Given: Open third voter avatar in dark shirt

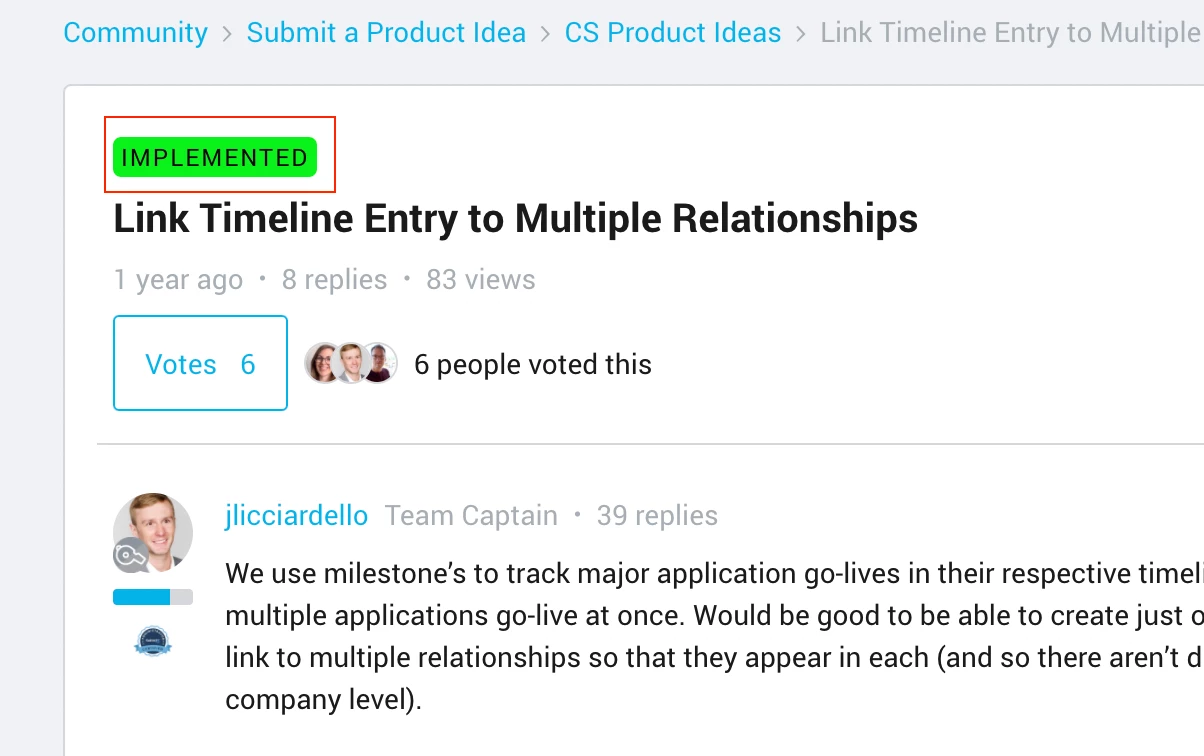Looking at the screenshot, I should click(x=379, y=363).
